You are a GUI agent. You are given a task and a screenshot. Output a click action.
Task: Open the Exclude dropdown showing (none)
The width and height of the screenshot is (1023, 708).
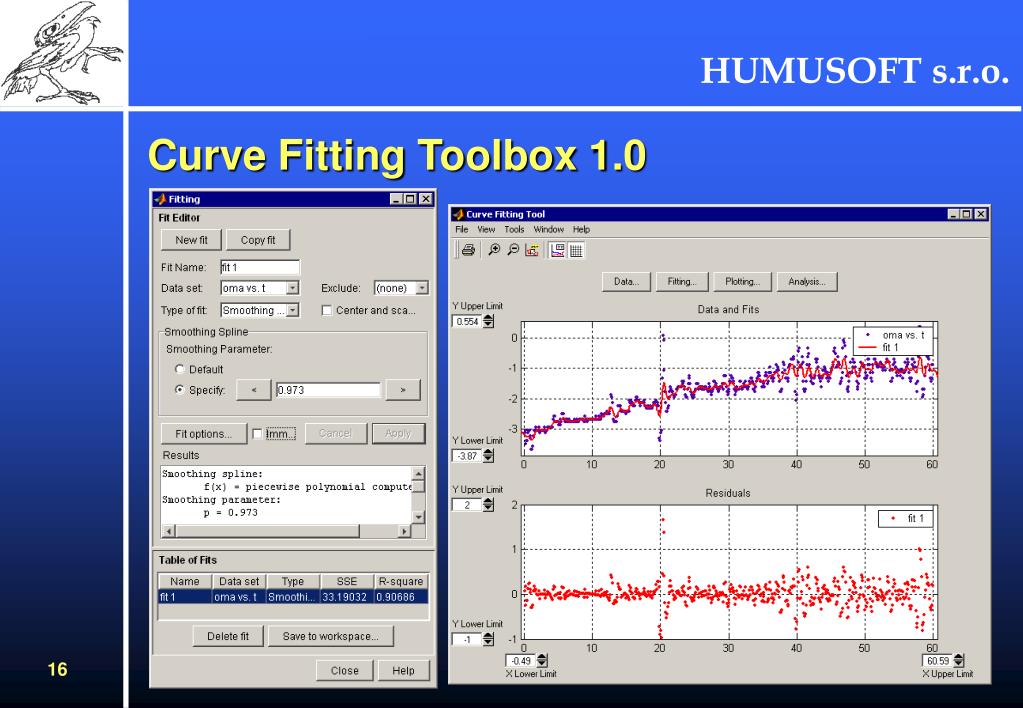(422, 288)
